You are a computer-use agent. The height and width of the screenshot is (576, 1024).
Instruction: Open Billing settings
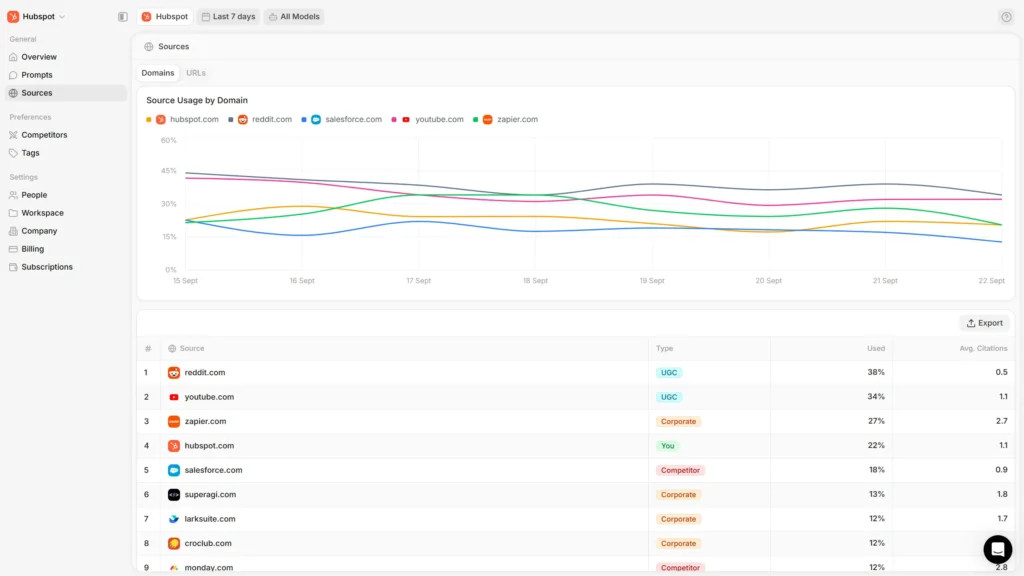coord(65,249)
